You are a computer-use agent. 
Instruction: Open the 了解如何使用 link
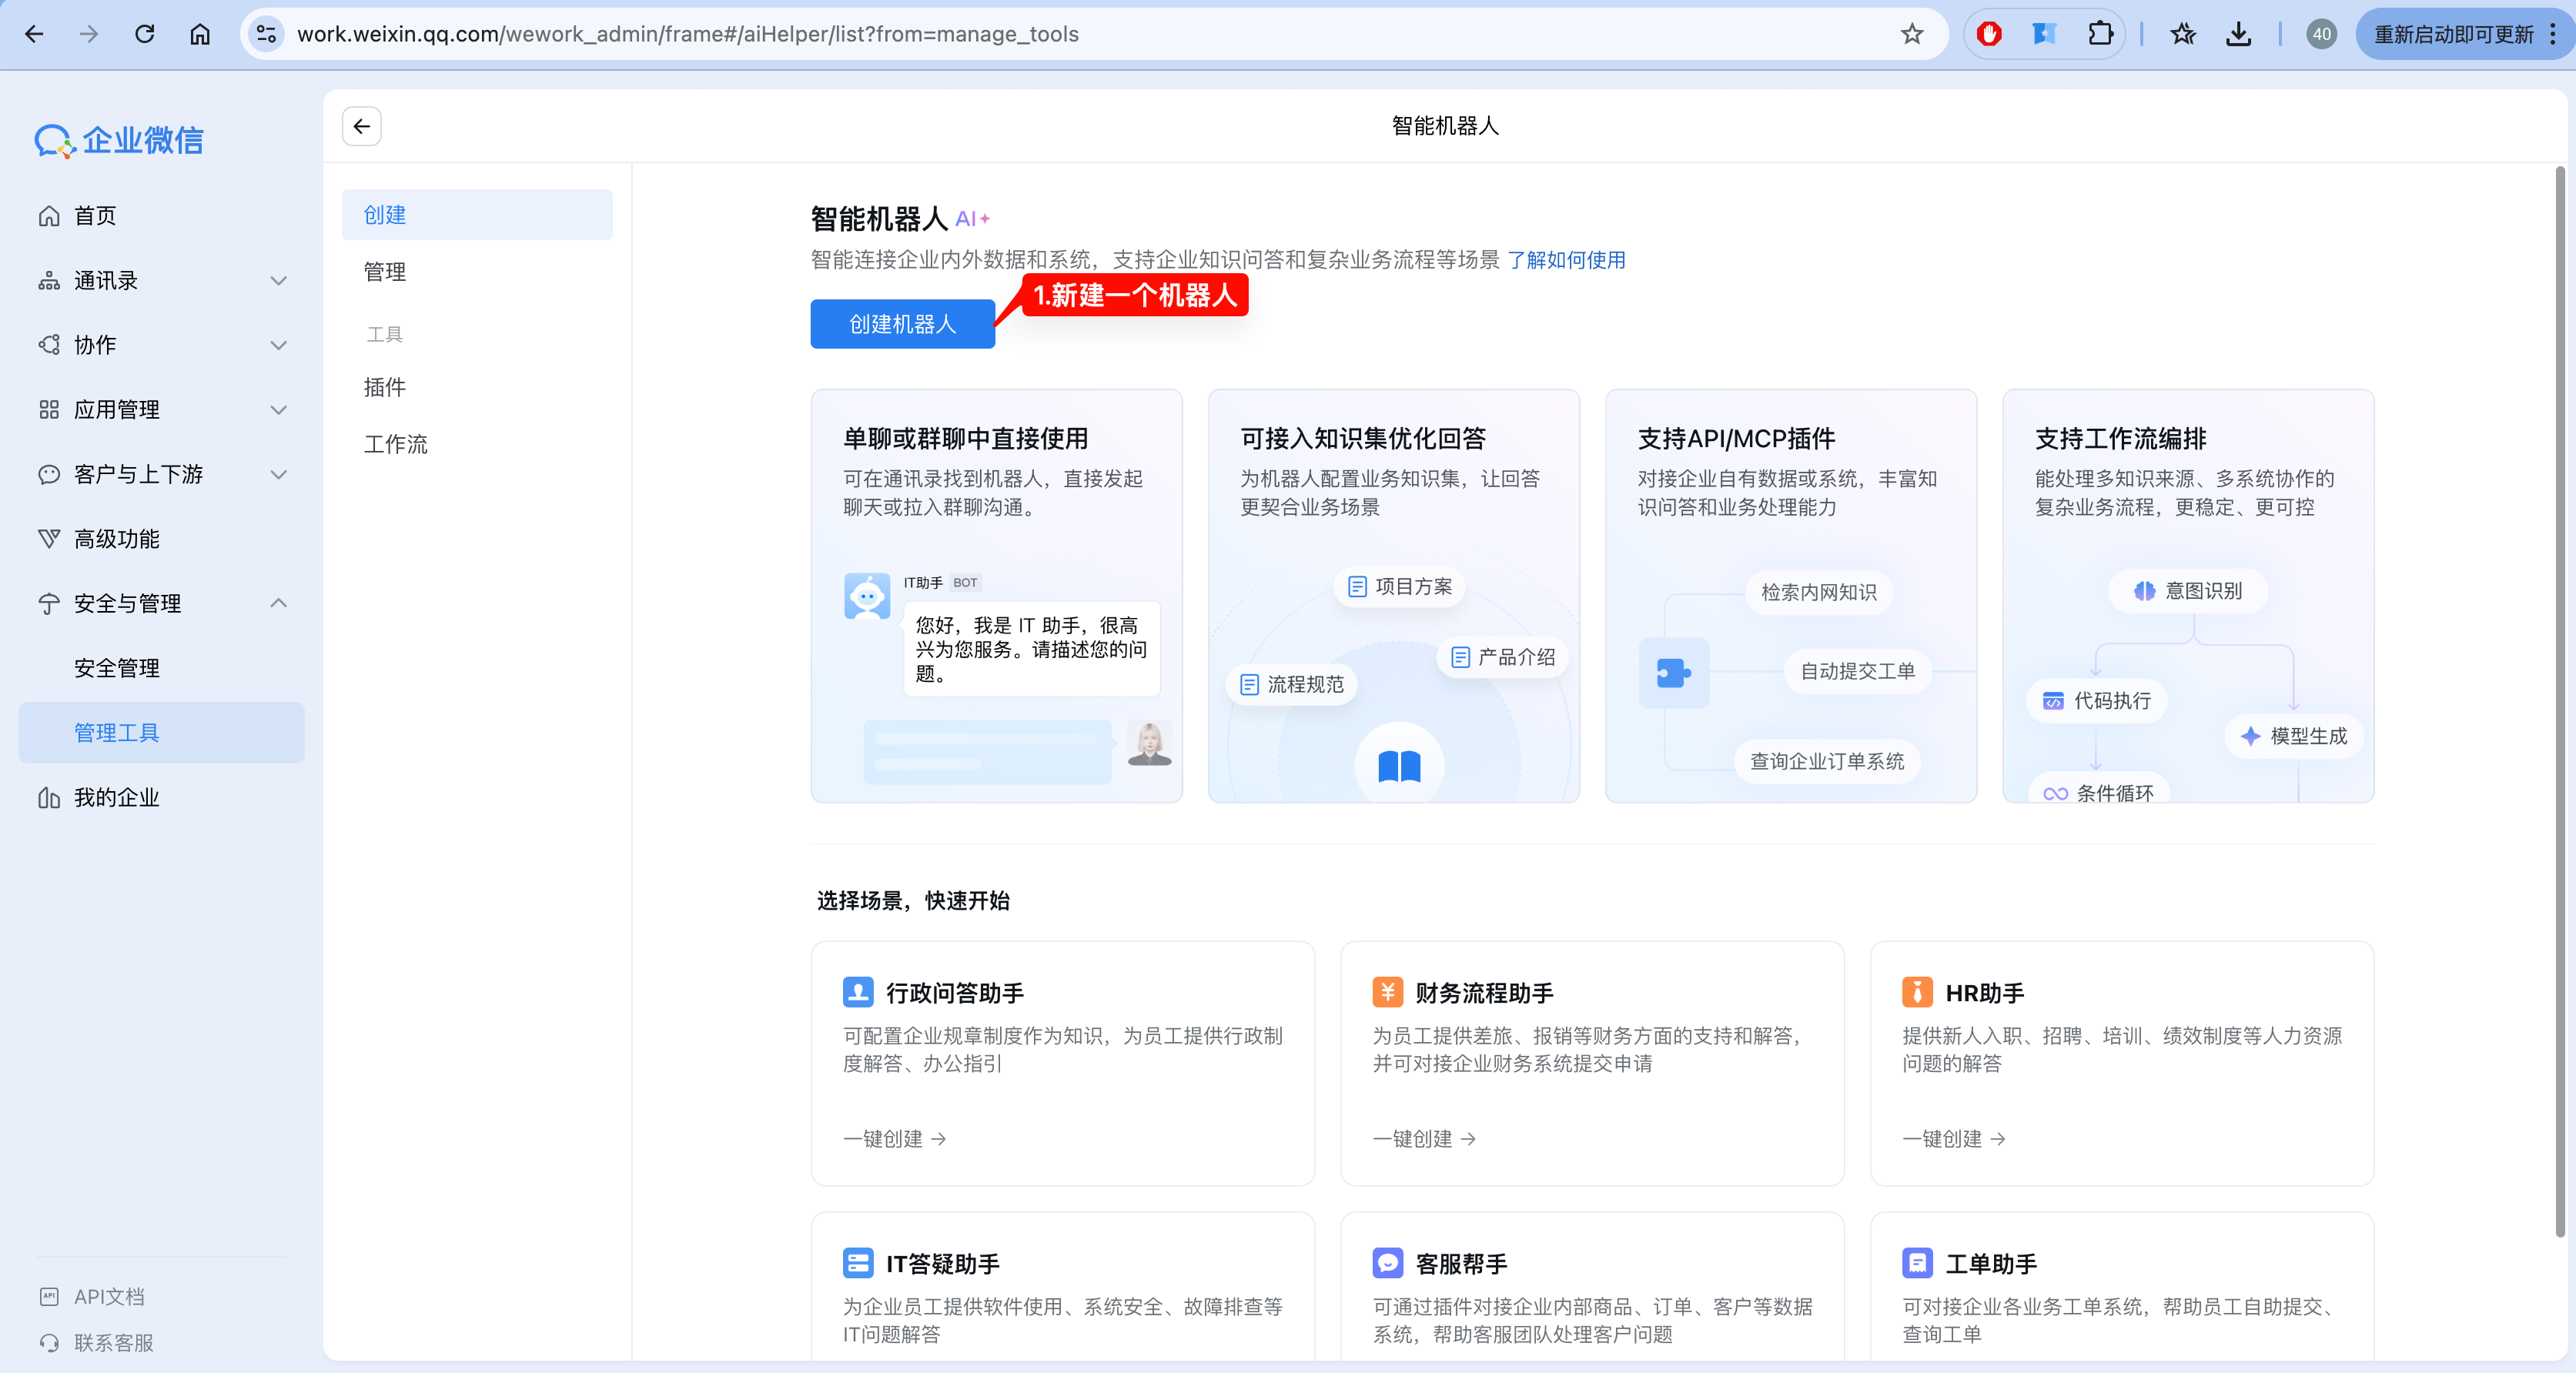1566,260
